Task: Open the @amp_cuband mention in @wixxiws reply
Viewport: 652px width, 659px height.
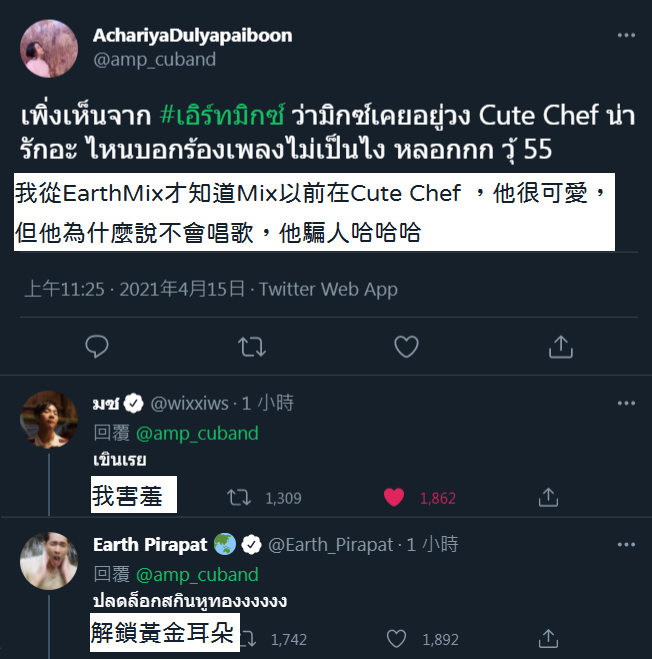Action: [x=197, y=433]
